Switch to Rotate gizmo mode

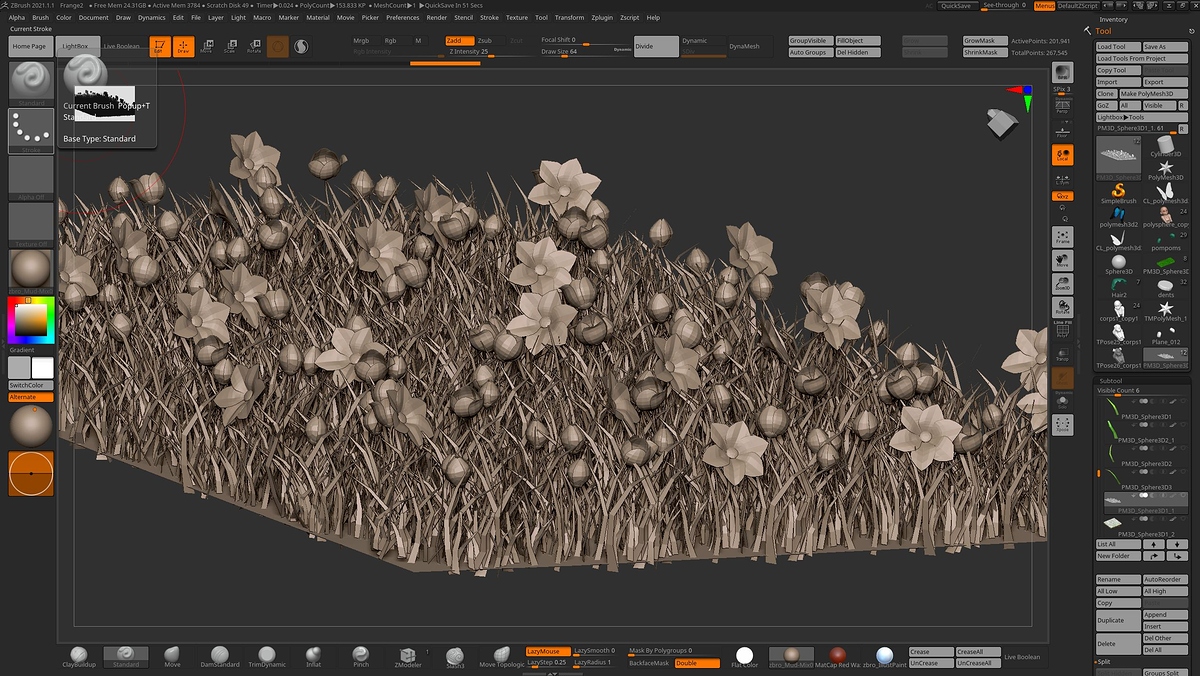pyautogui.click(x=254, y=47)
